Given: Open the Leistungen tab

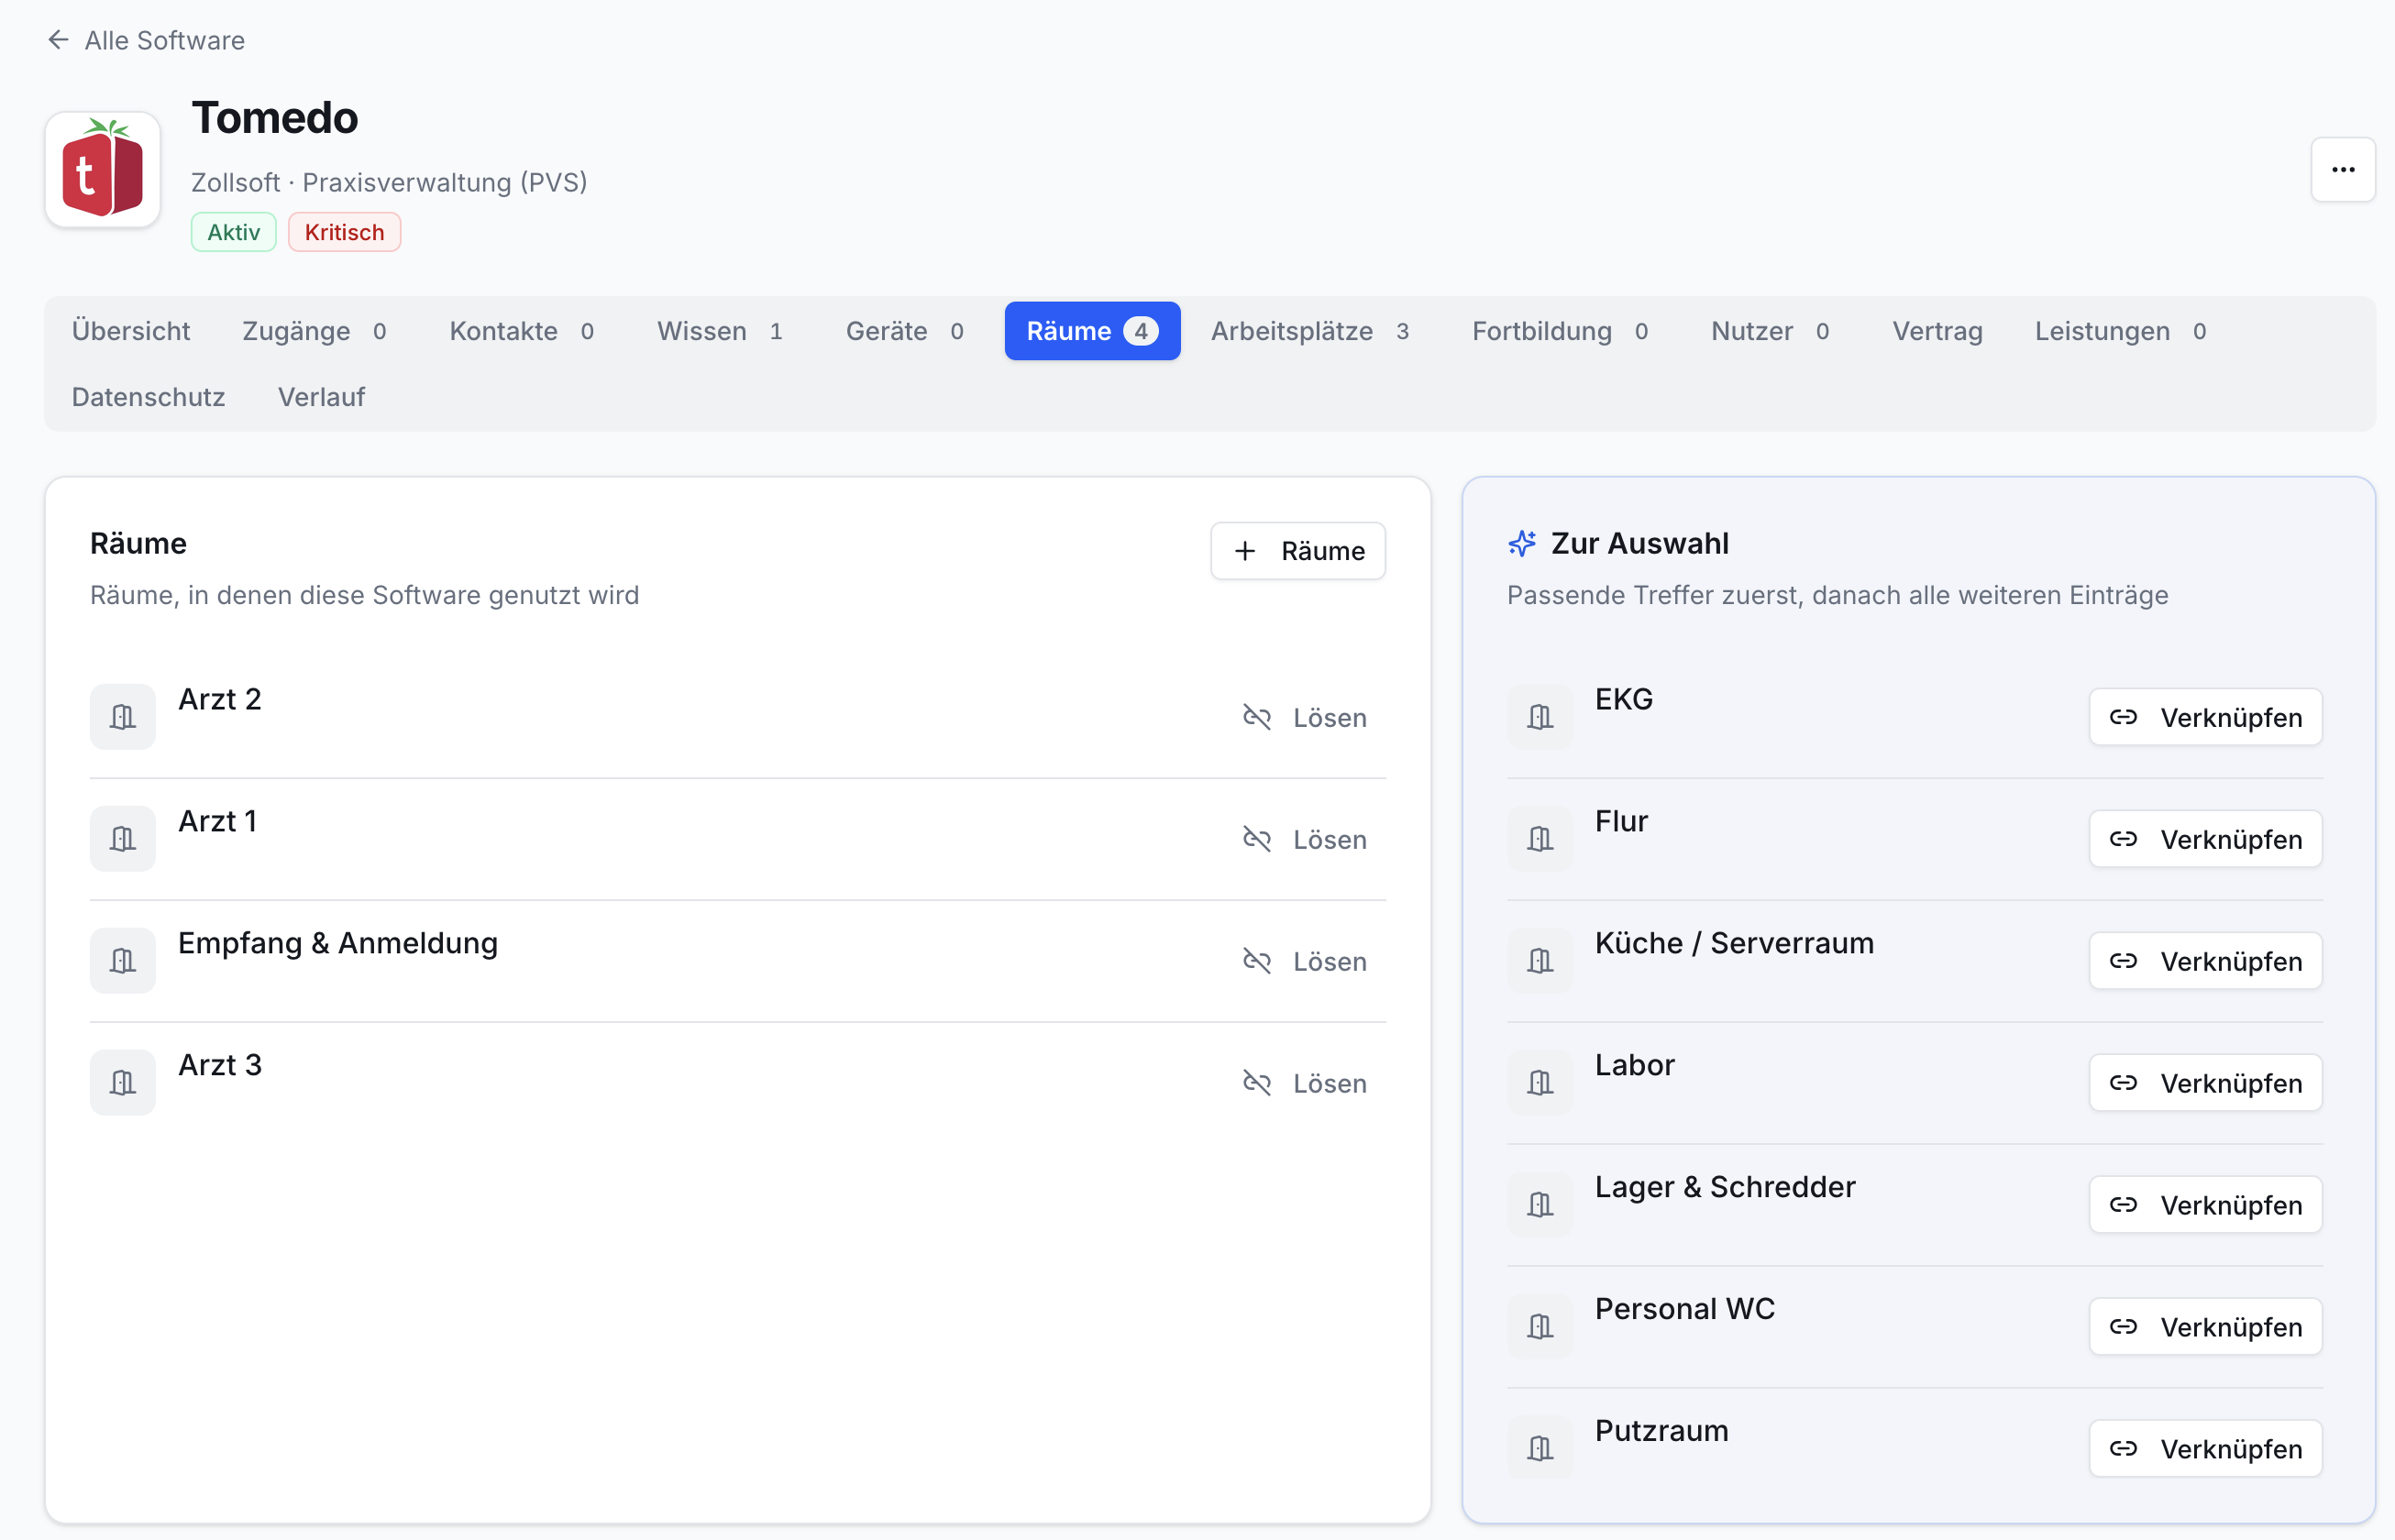Looking at the screenshot, I should point(2120,331).
